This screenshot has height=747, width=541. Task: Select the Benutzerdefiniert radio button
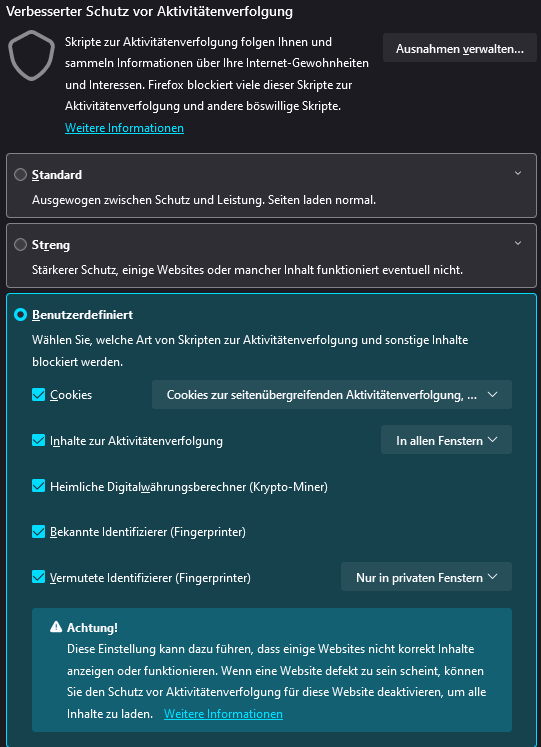coord(20,315)
